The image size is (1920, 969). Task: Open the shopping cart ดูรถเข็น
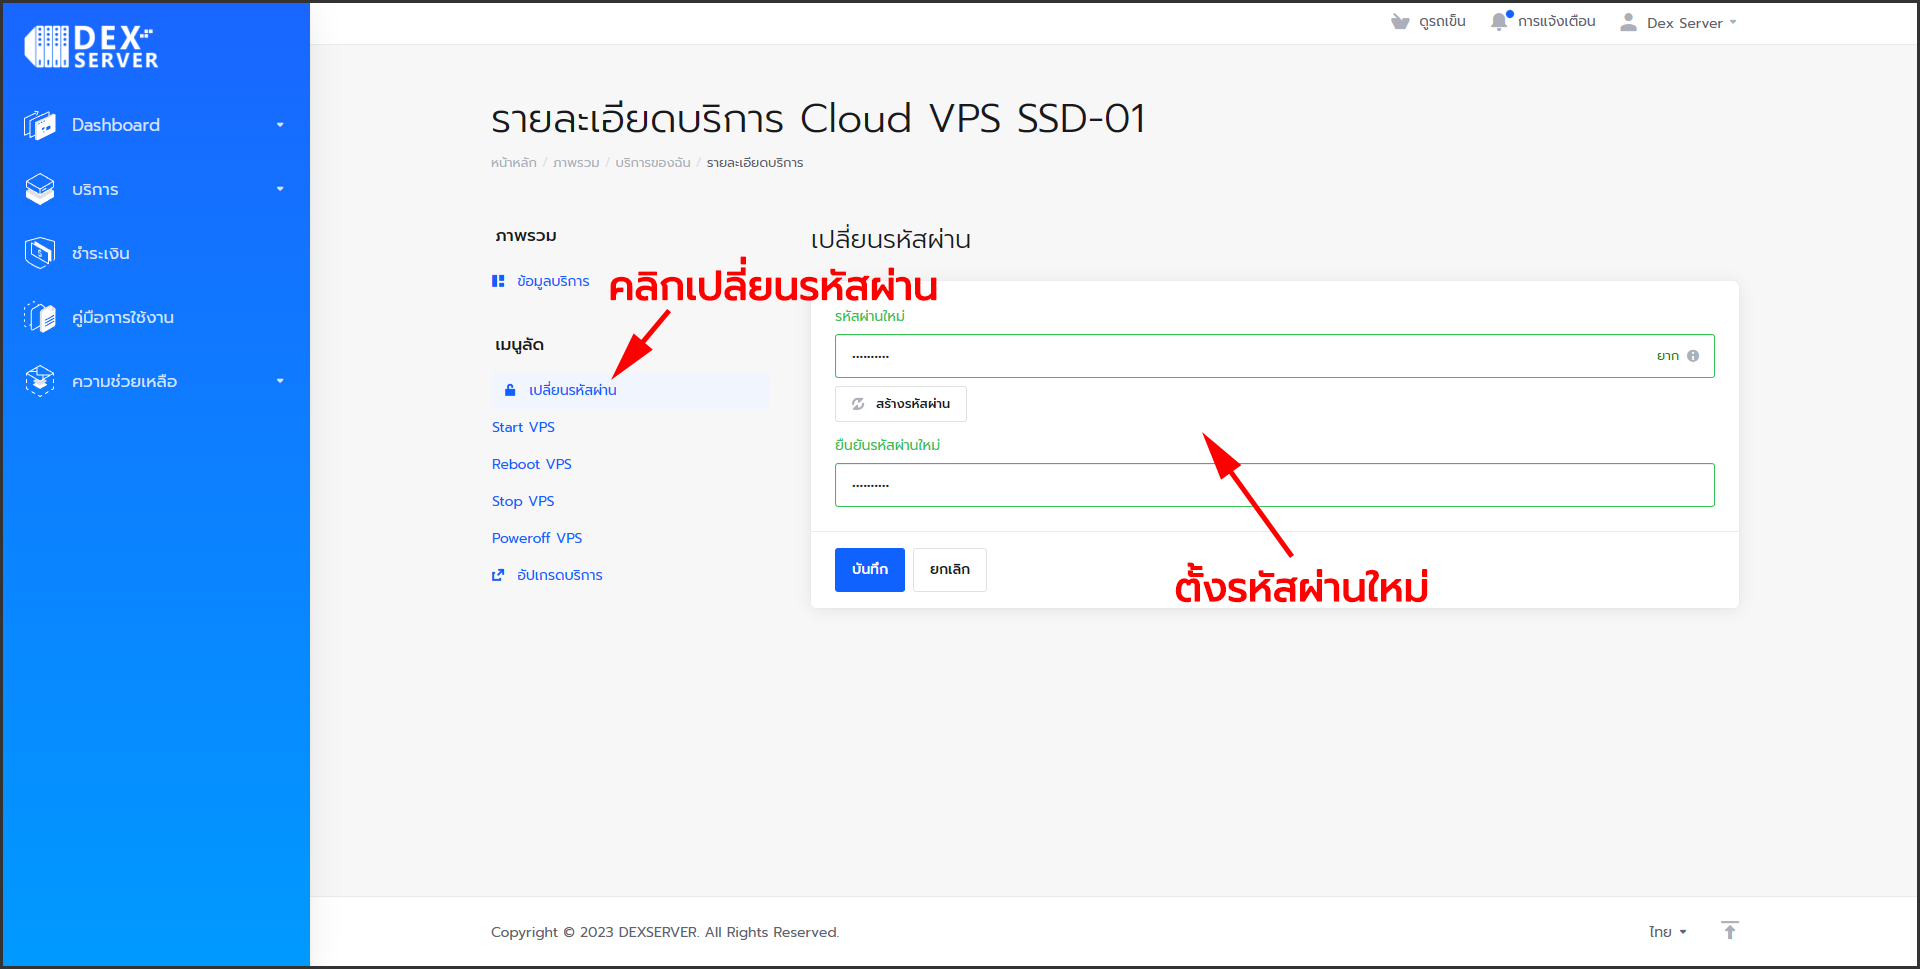(x=1428, y=20)
